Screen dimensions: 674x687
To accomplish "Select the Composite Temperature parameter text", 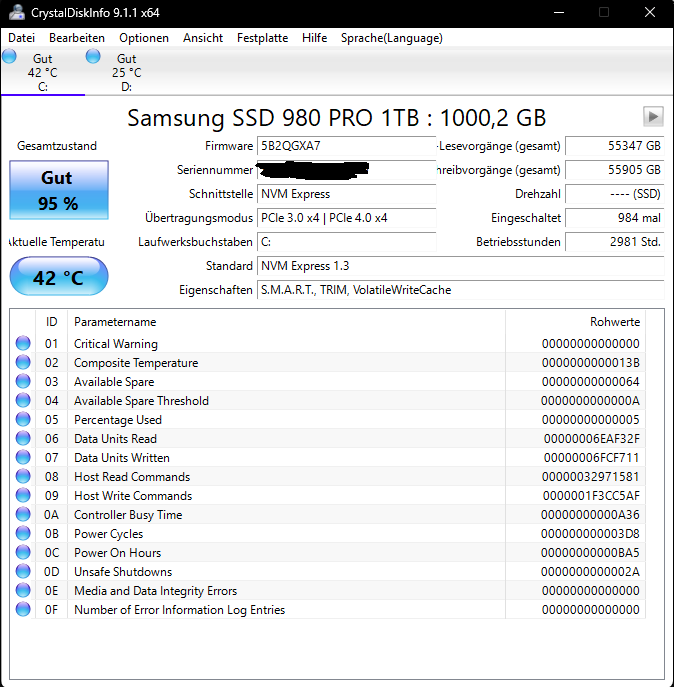I will [x=136, y=363].
